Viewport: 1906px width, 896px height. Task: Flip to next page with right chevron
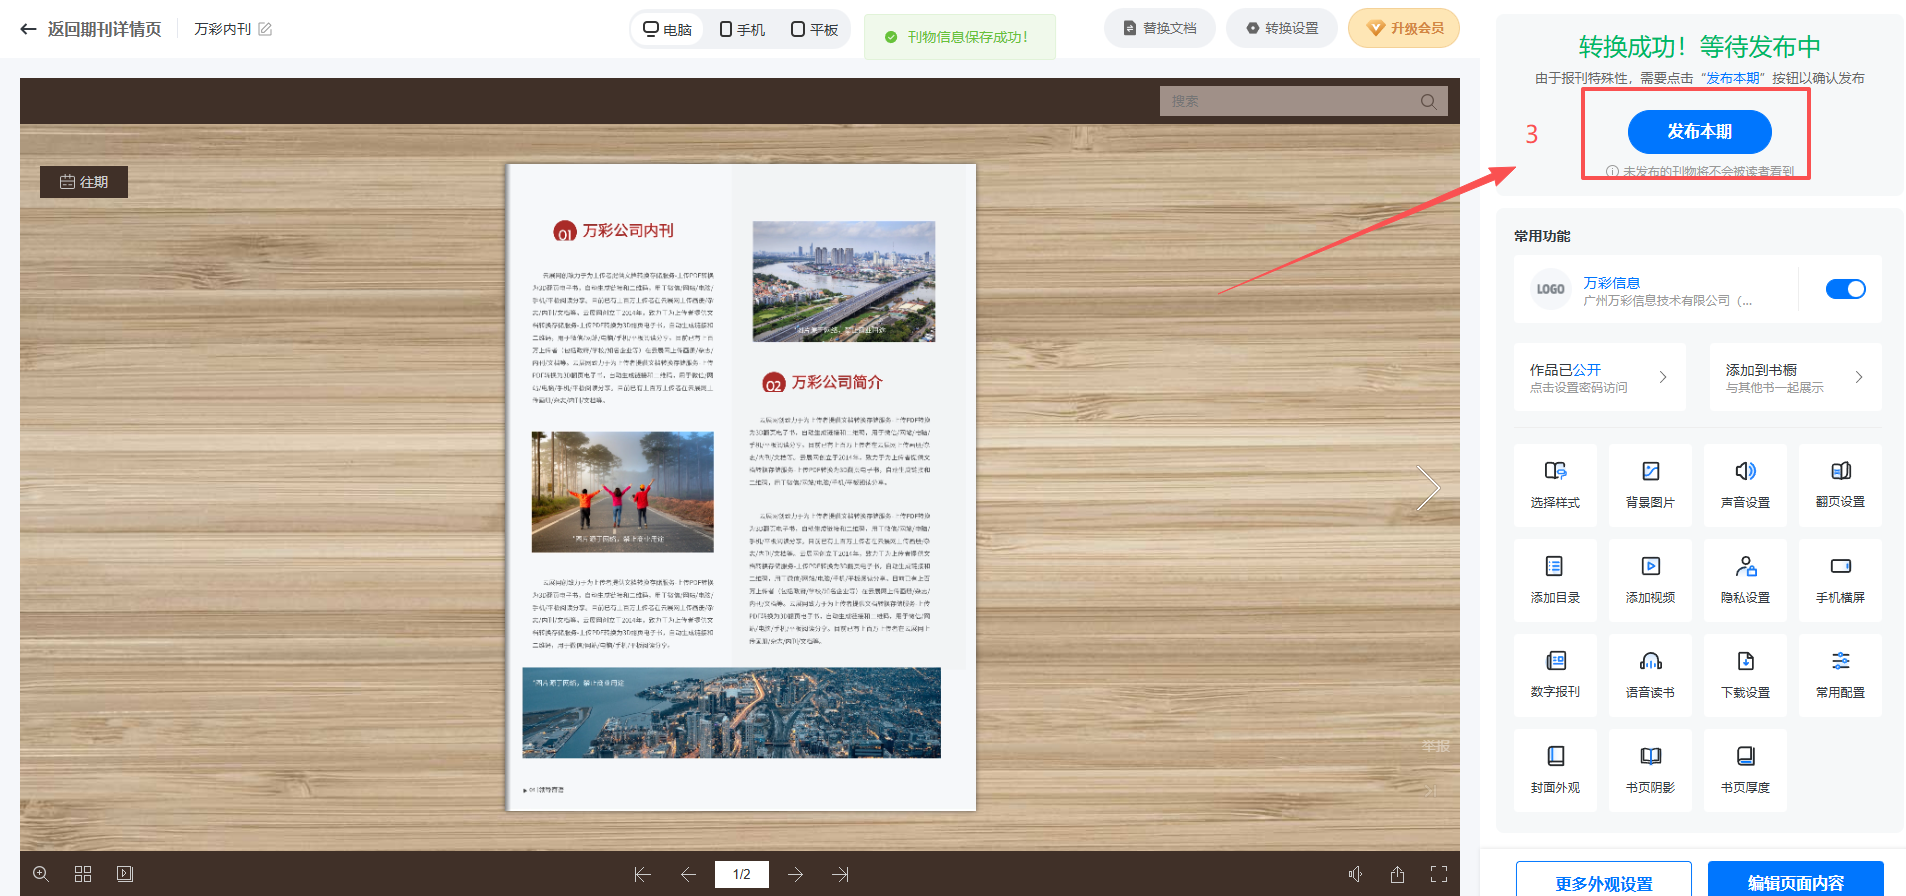(x=1428, y=488)
